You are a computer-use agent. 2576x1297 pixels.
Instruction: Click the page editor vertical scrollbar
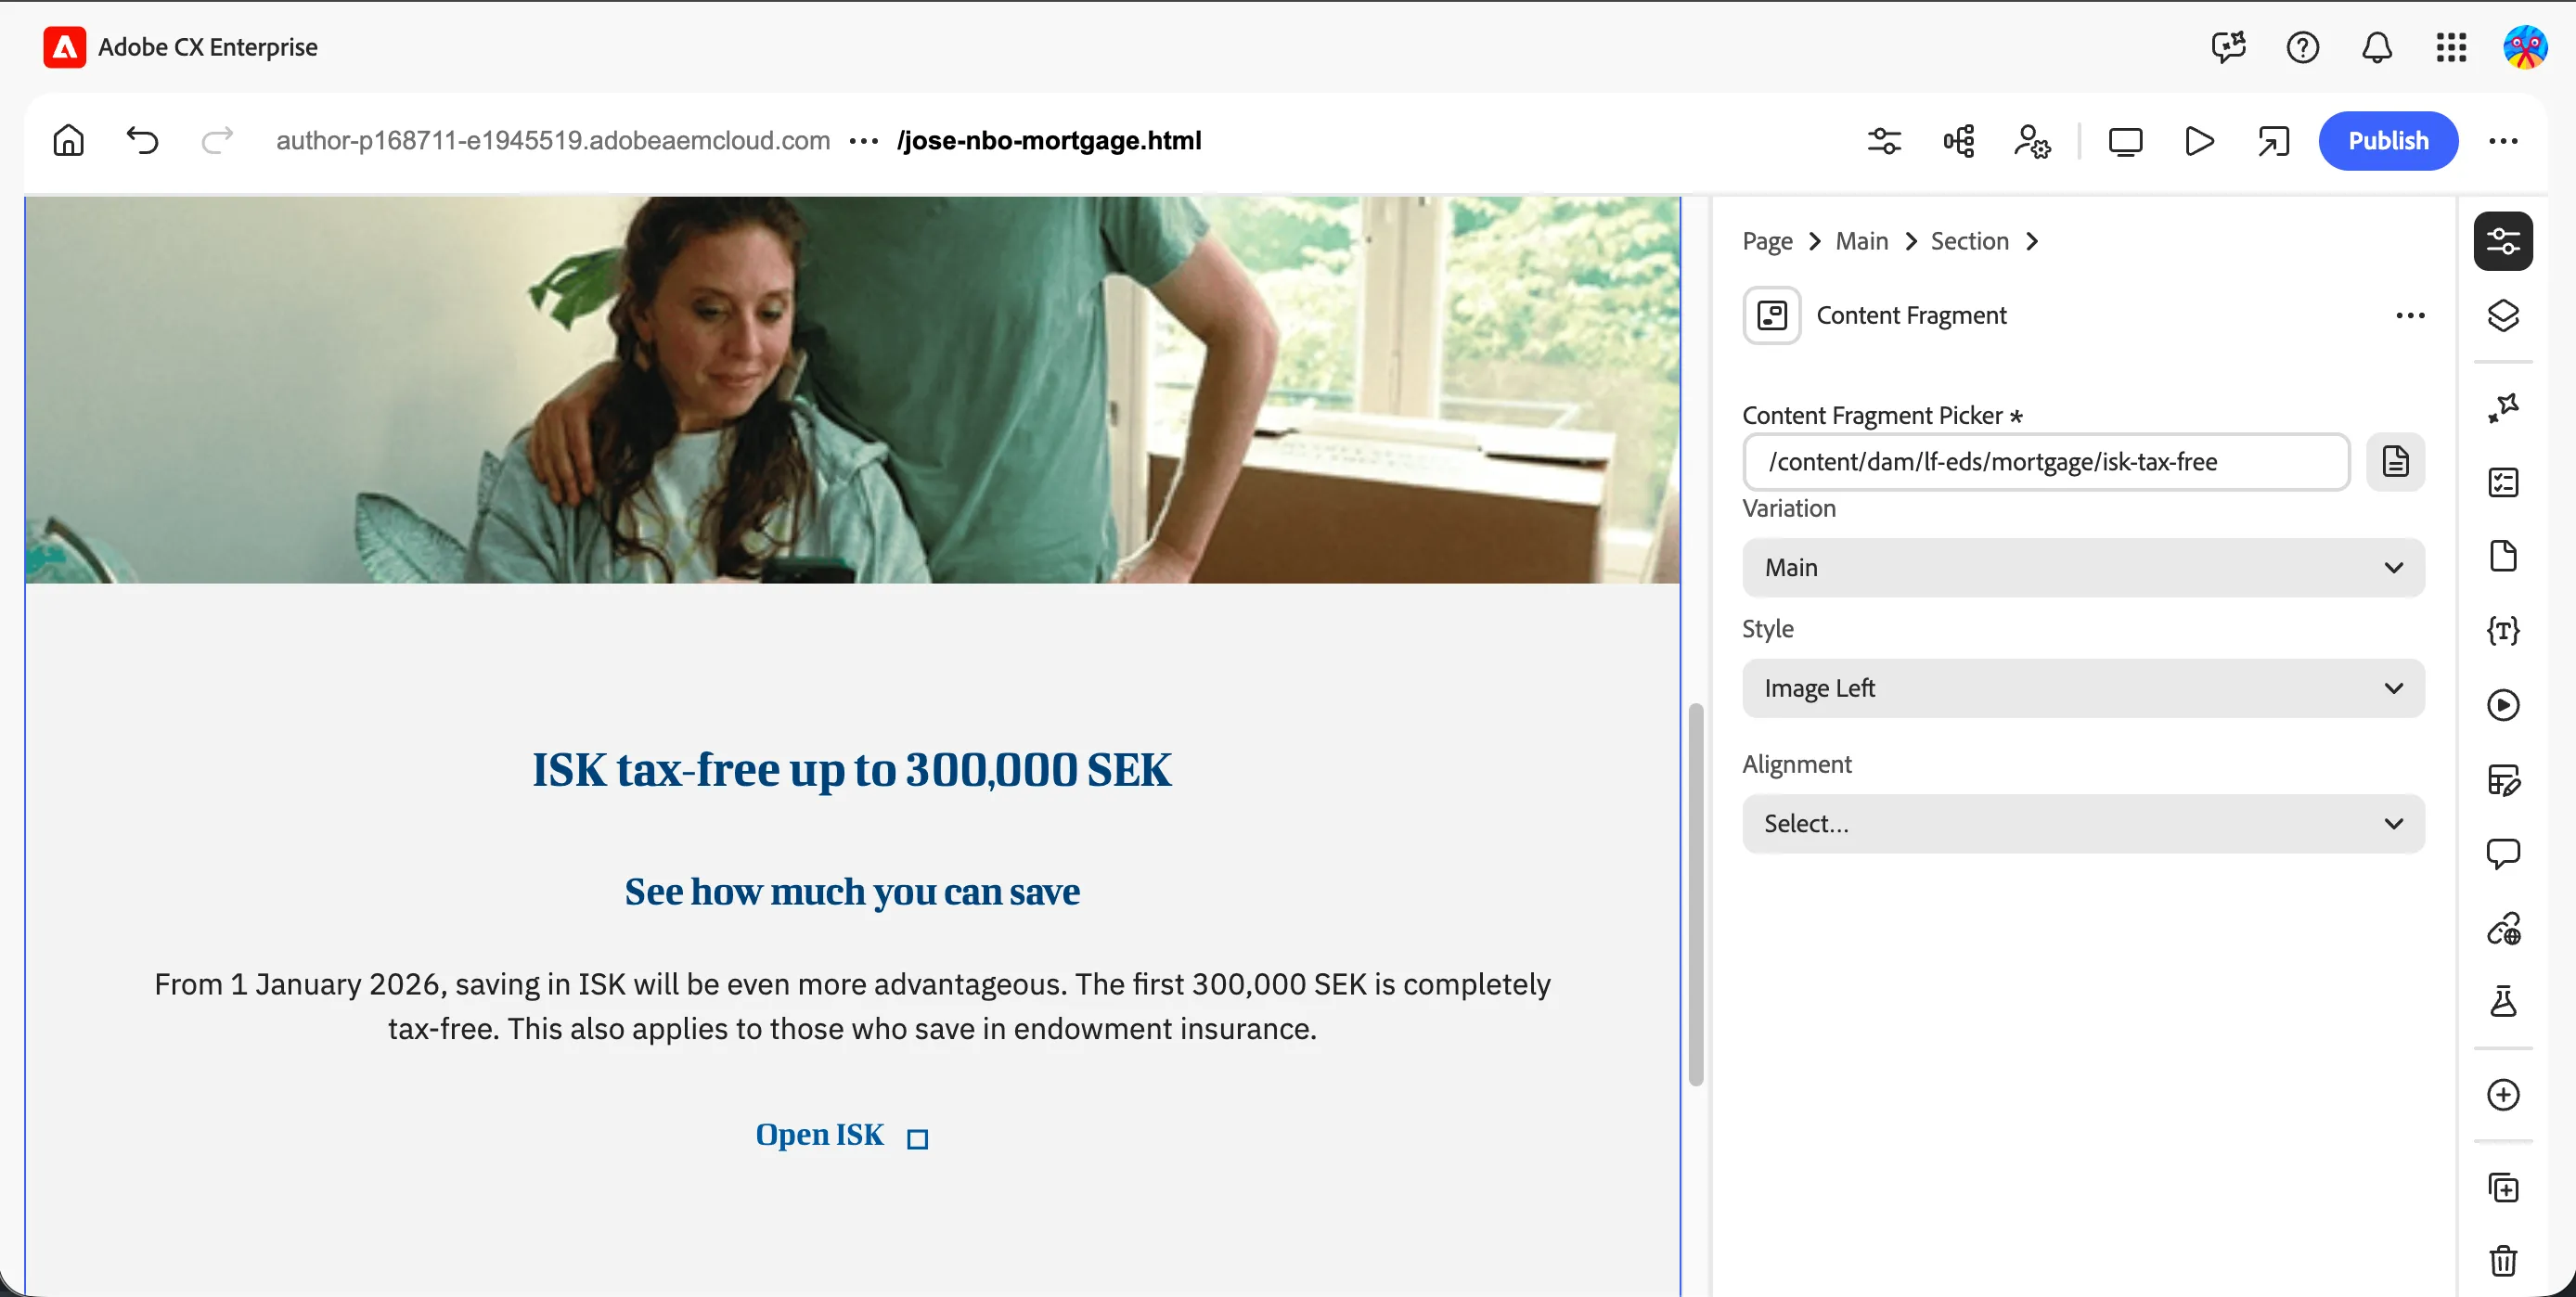click(x=1695, y=894)
